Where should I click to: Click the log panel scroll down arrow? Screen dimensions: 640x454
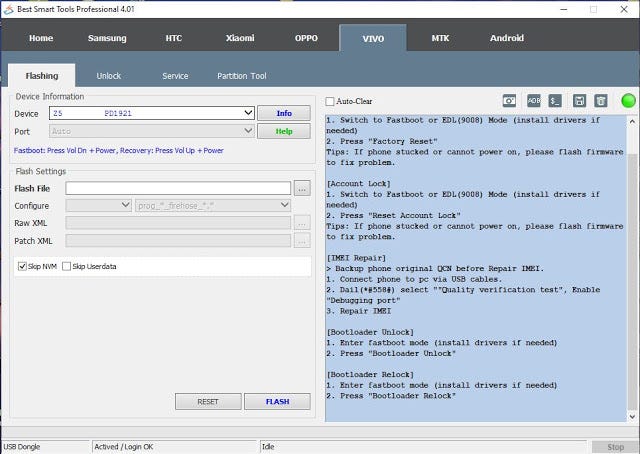(x=632, y=416)
